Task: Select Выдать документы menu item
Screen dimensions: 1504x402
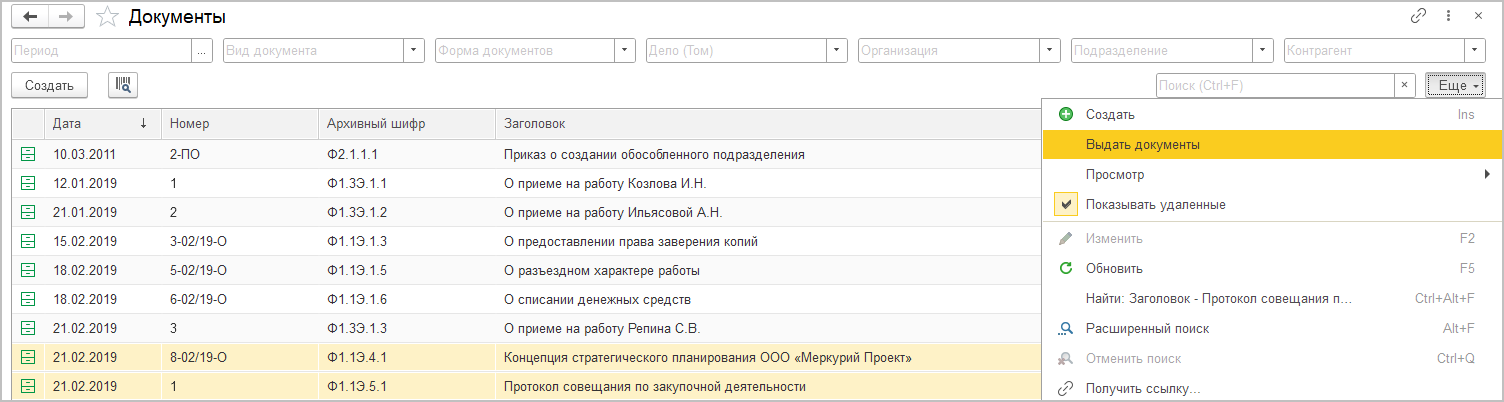Action: (1143, 145)
